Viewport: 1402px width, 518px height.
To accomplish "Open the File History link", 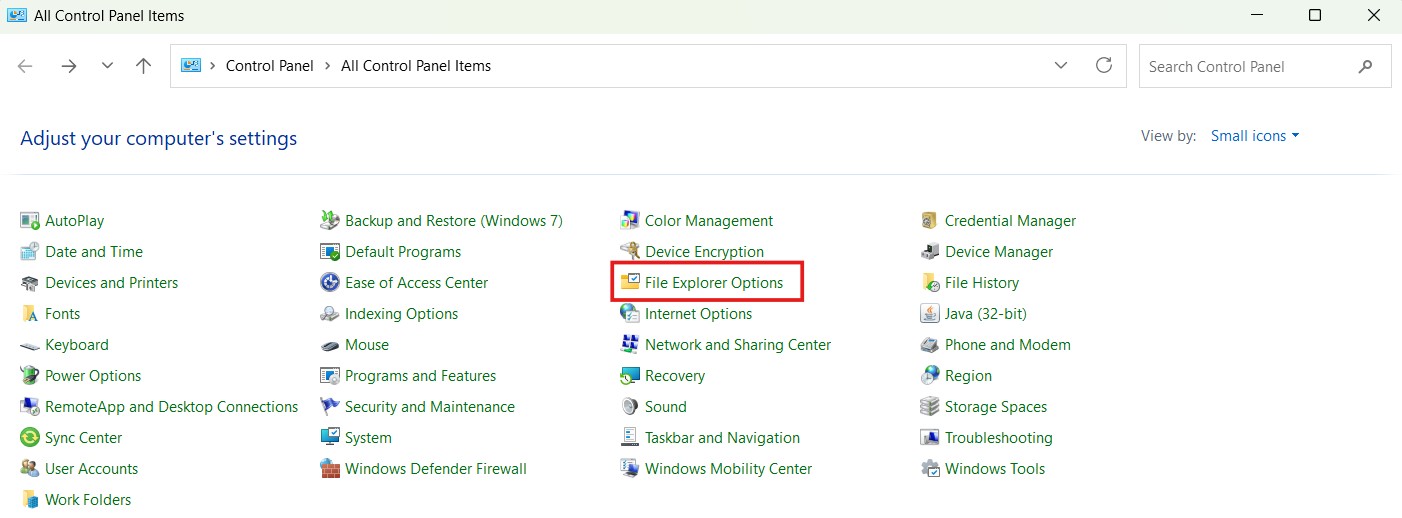I will point(982,283).
